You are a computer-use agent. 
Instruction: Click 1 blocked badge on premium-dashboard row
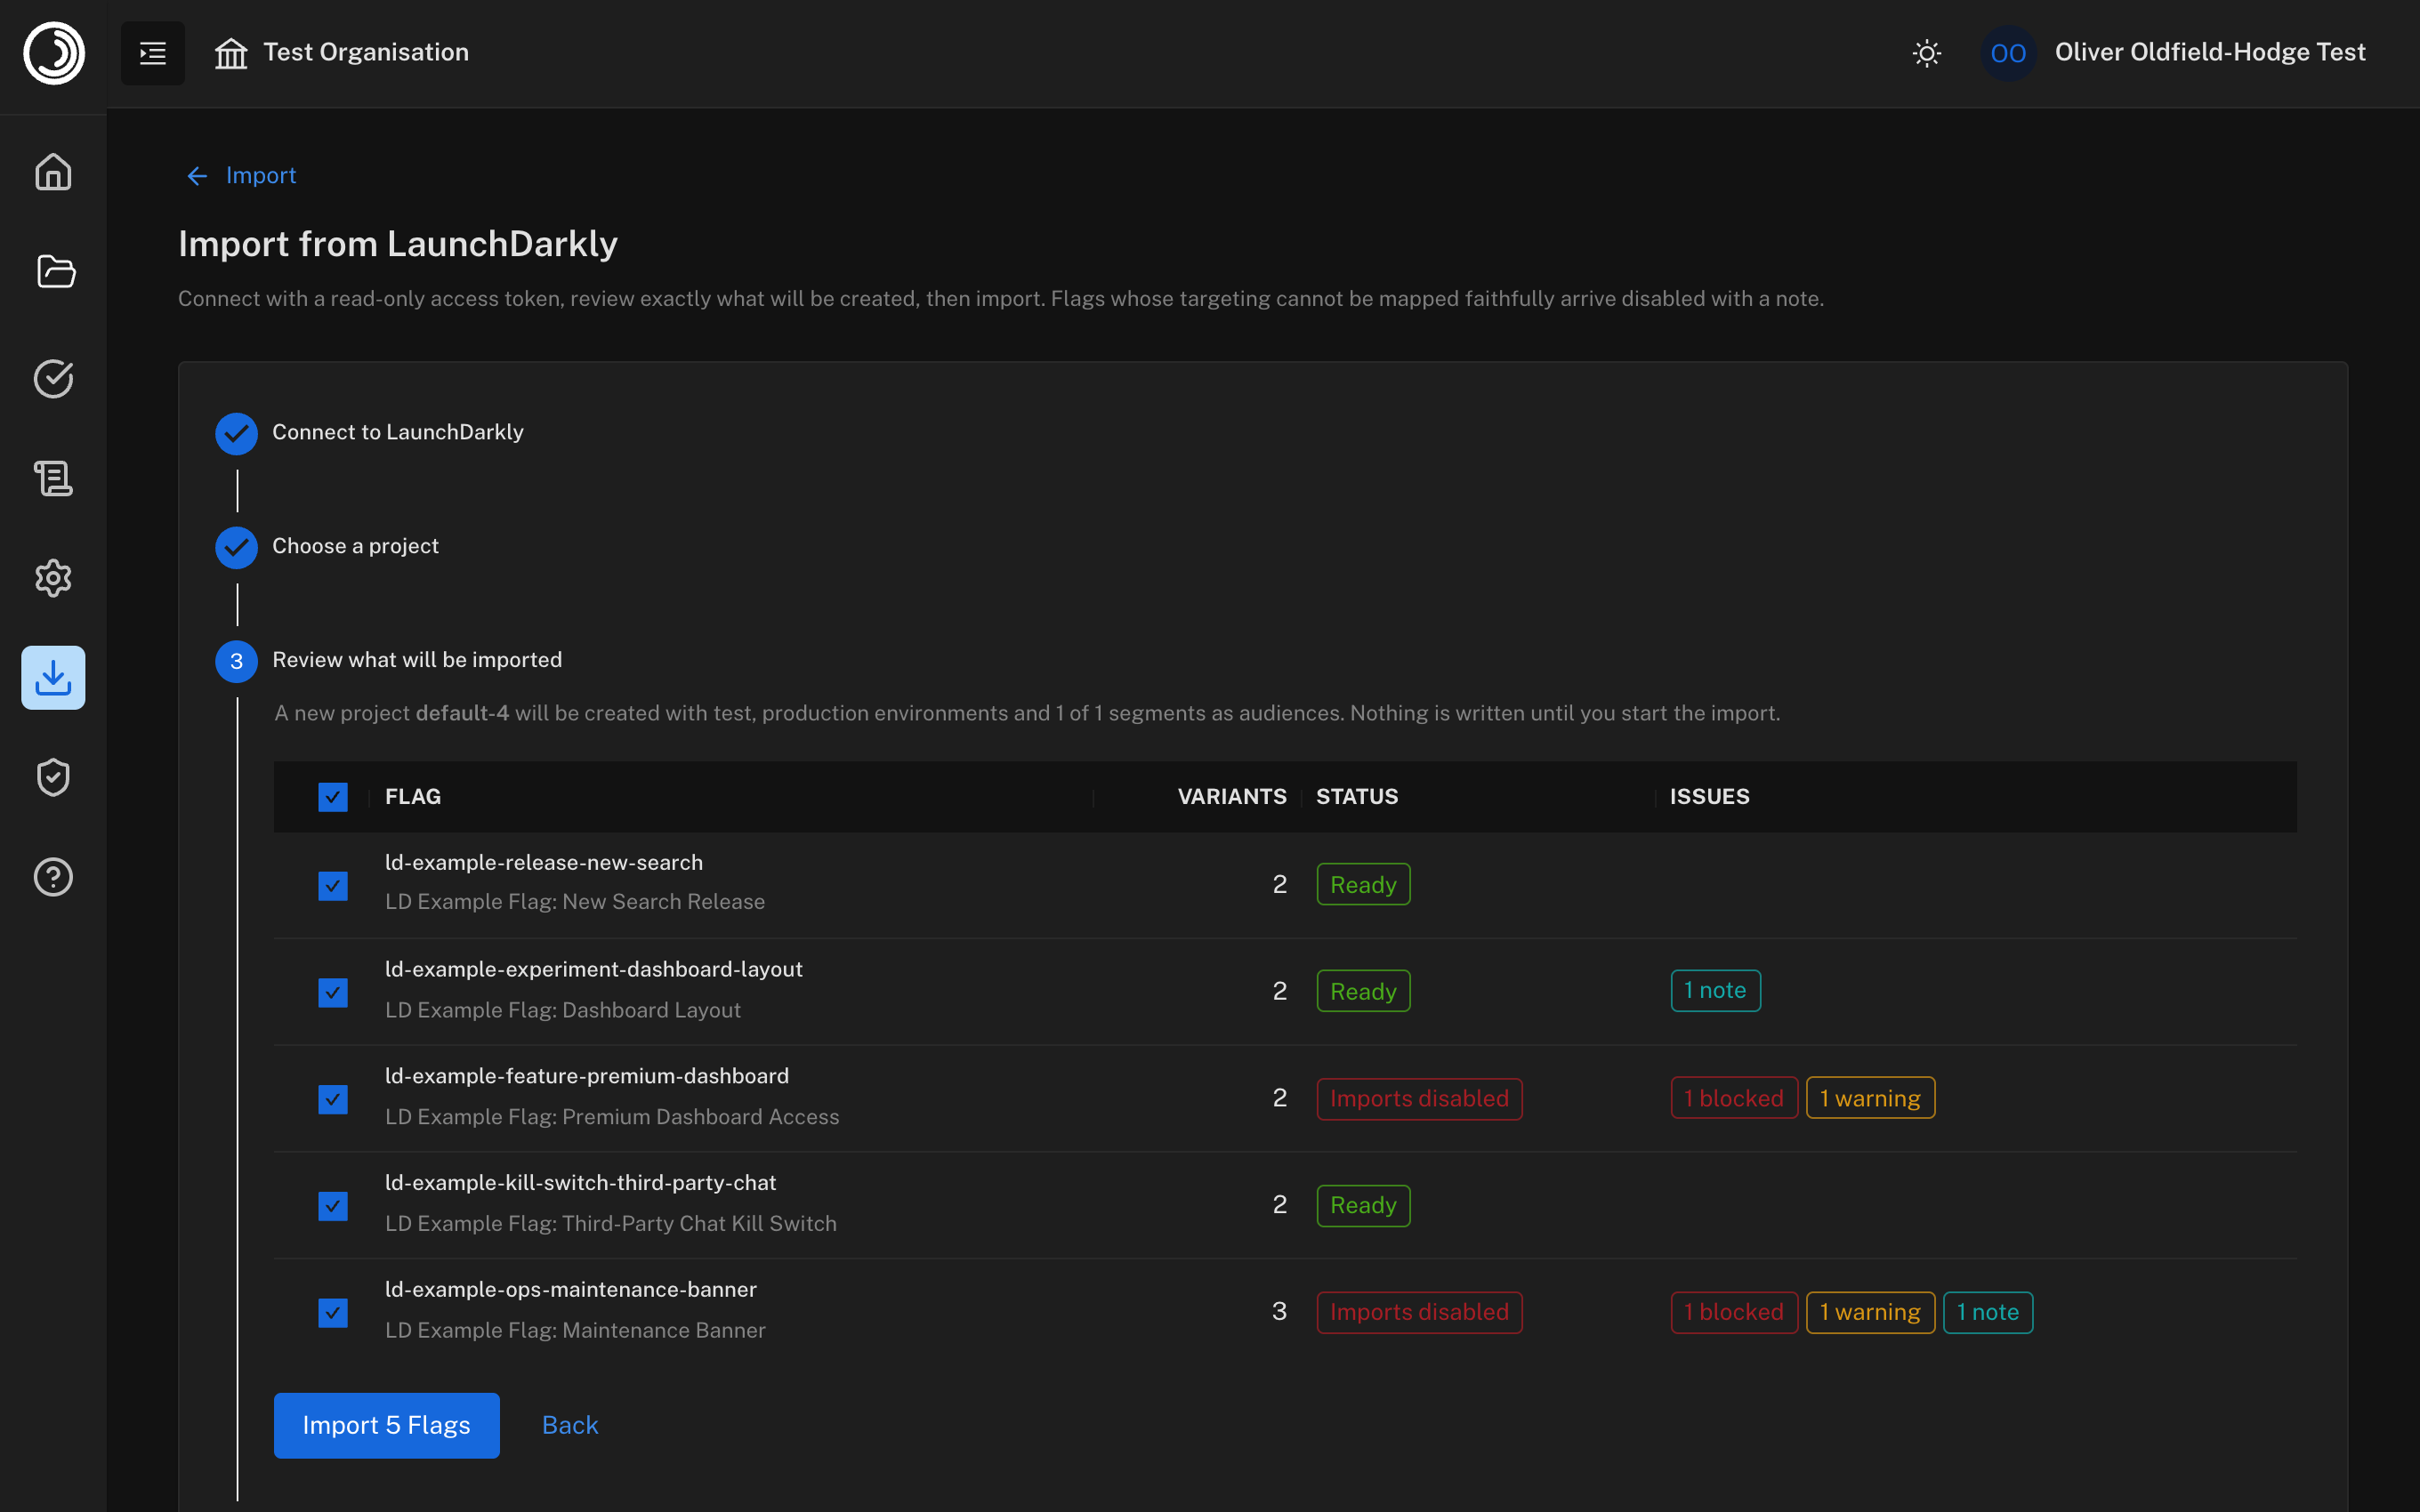(1734, 1098)
